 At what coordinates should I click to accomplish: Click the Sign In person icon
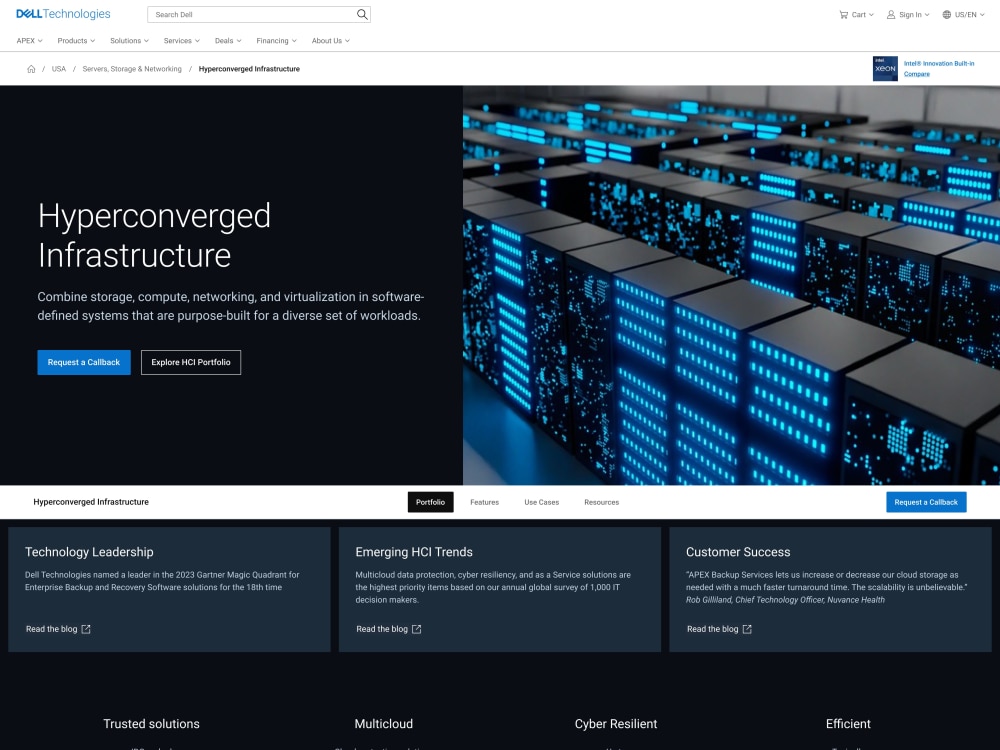tap(891, 14)
